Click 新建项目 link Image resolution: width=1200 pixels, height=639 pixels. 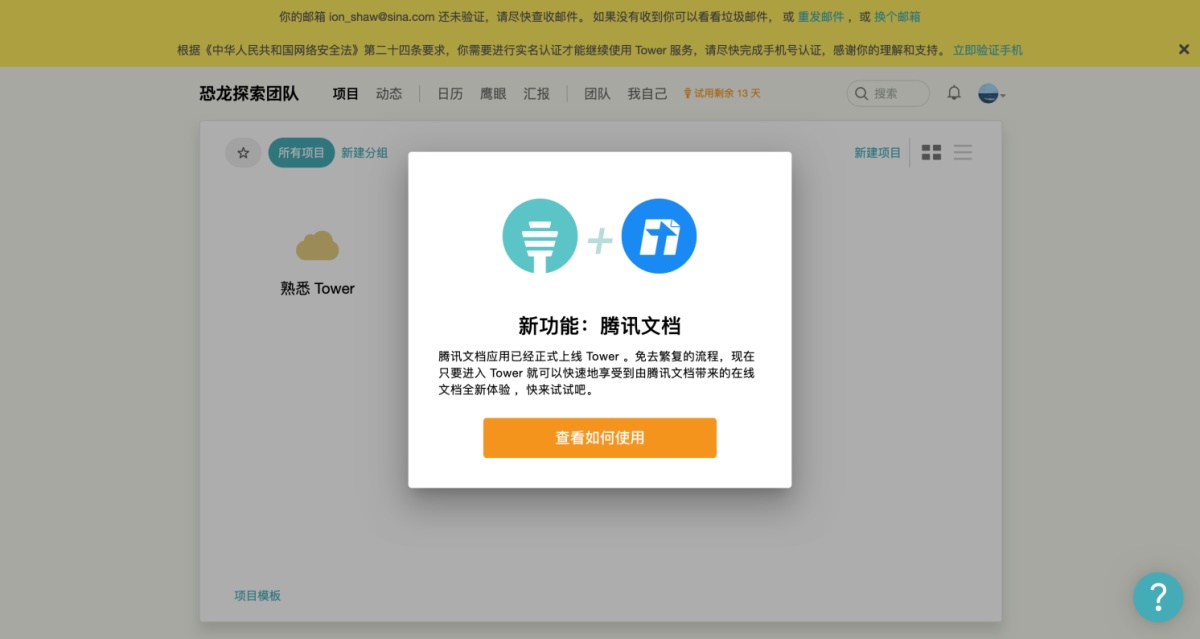pos(877,153)
